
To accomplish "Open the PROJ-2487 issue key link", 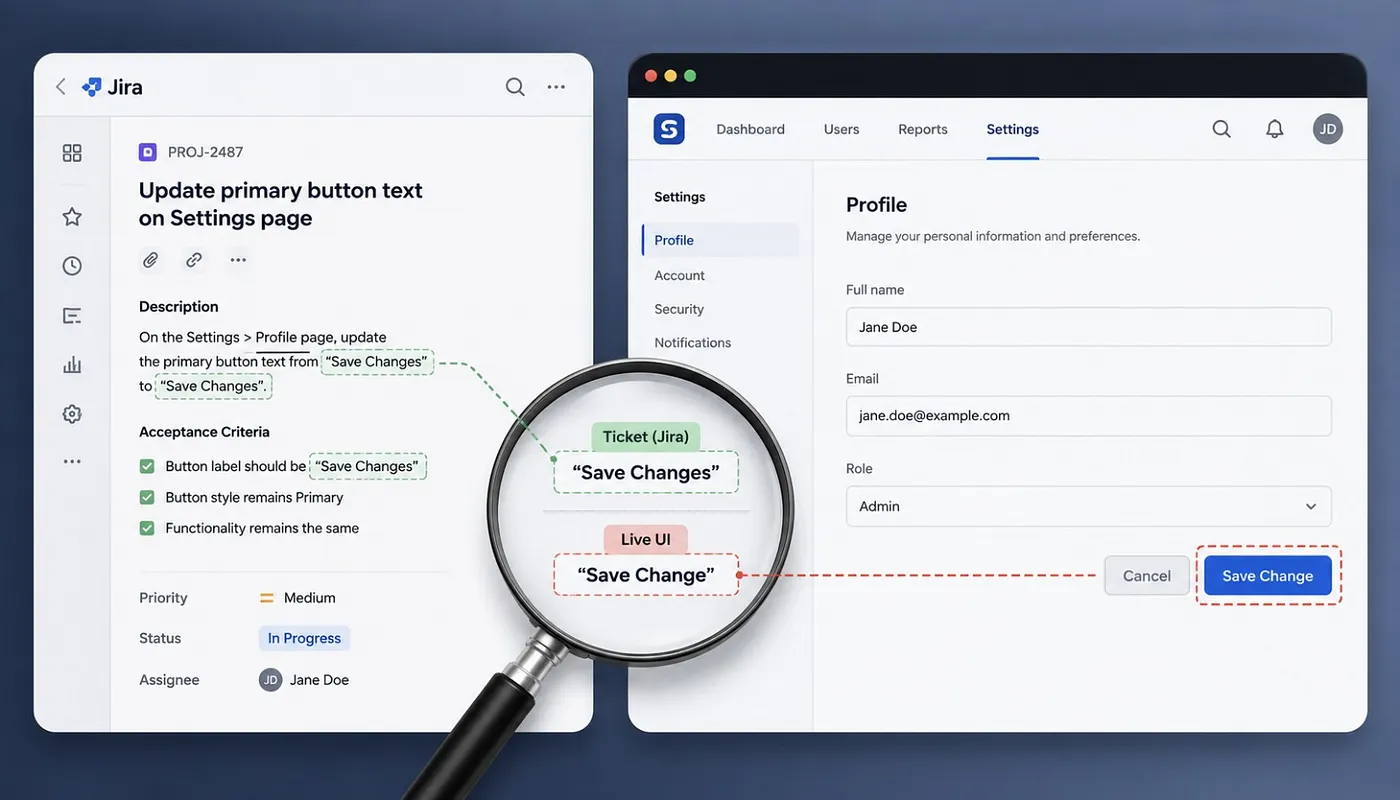I will pos(205,152).
